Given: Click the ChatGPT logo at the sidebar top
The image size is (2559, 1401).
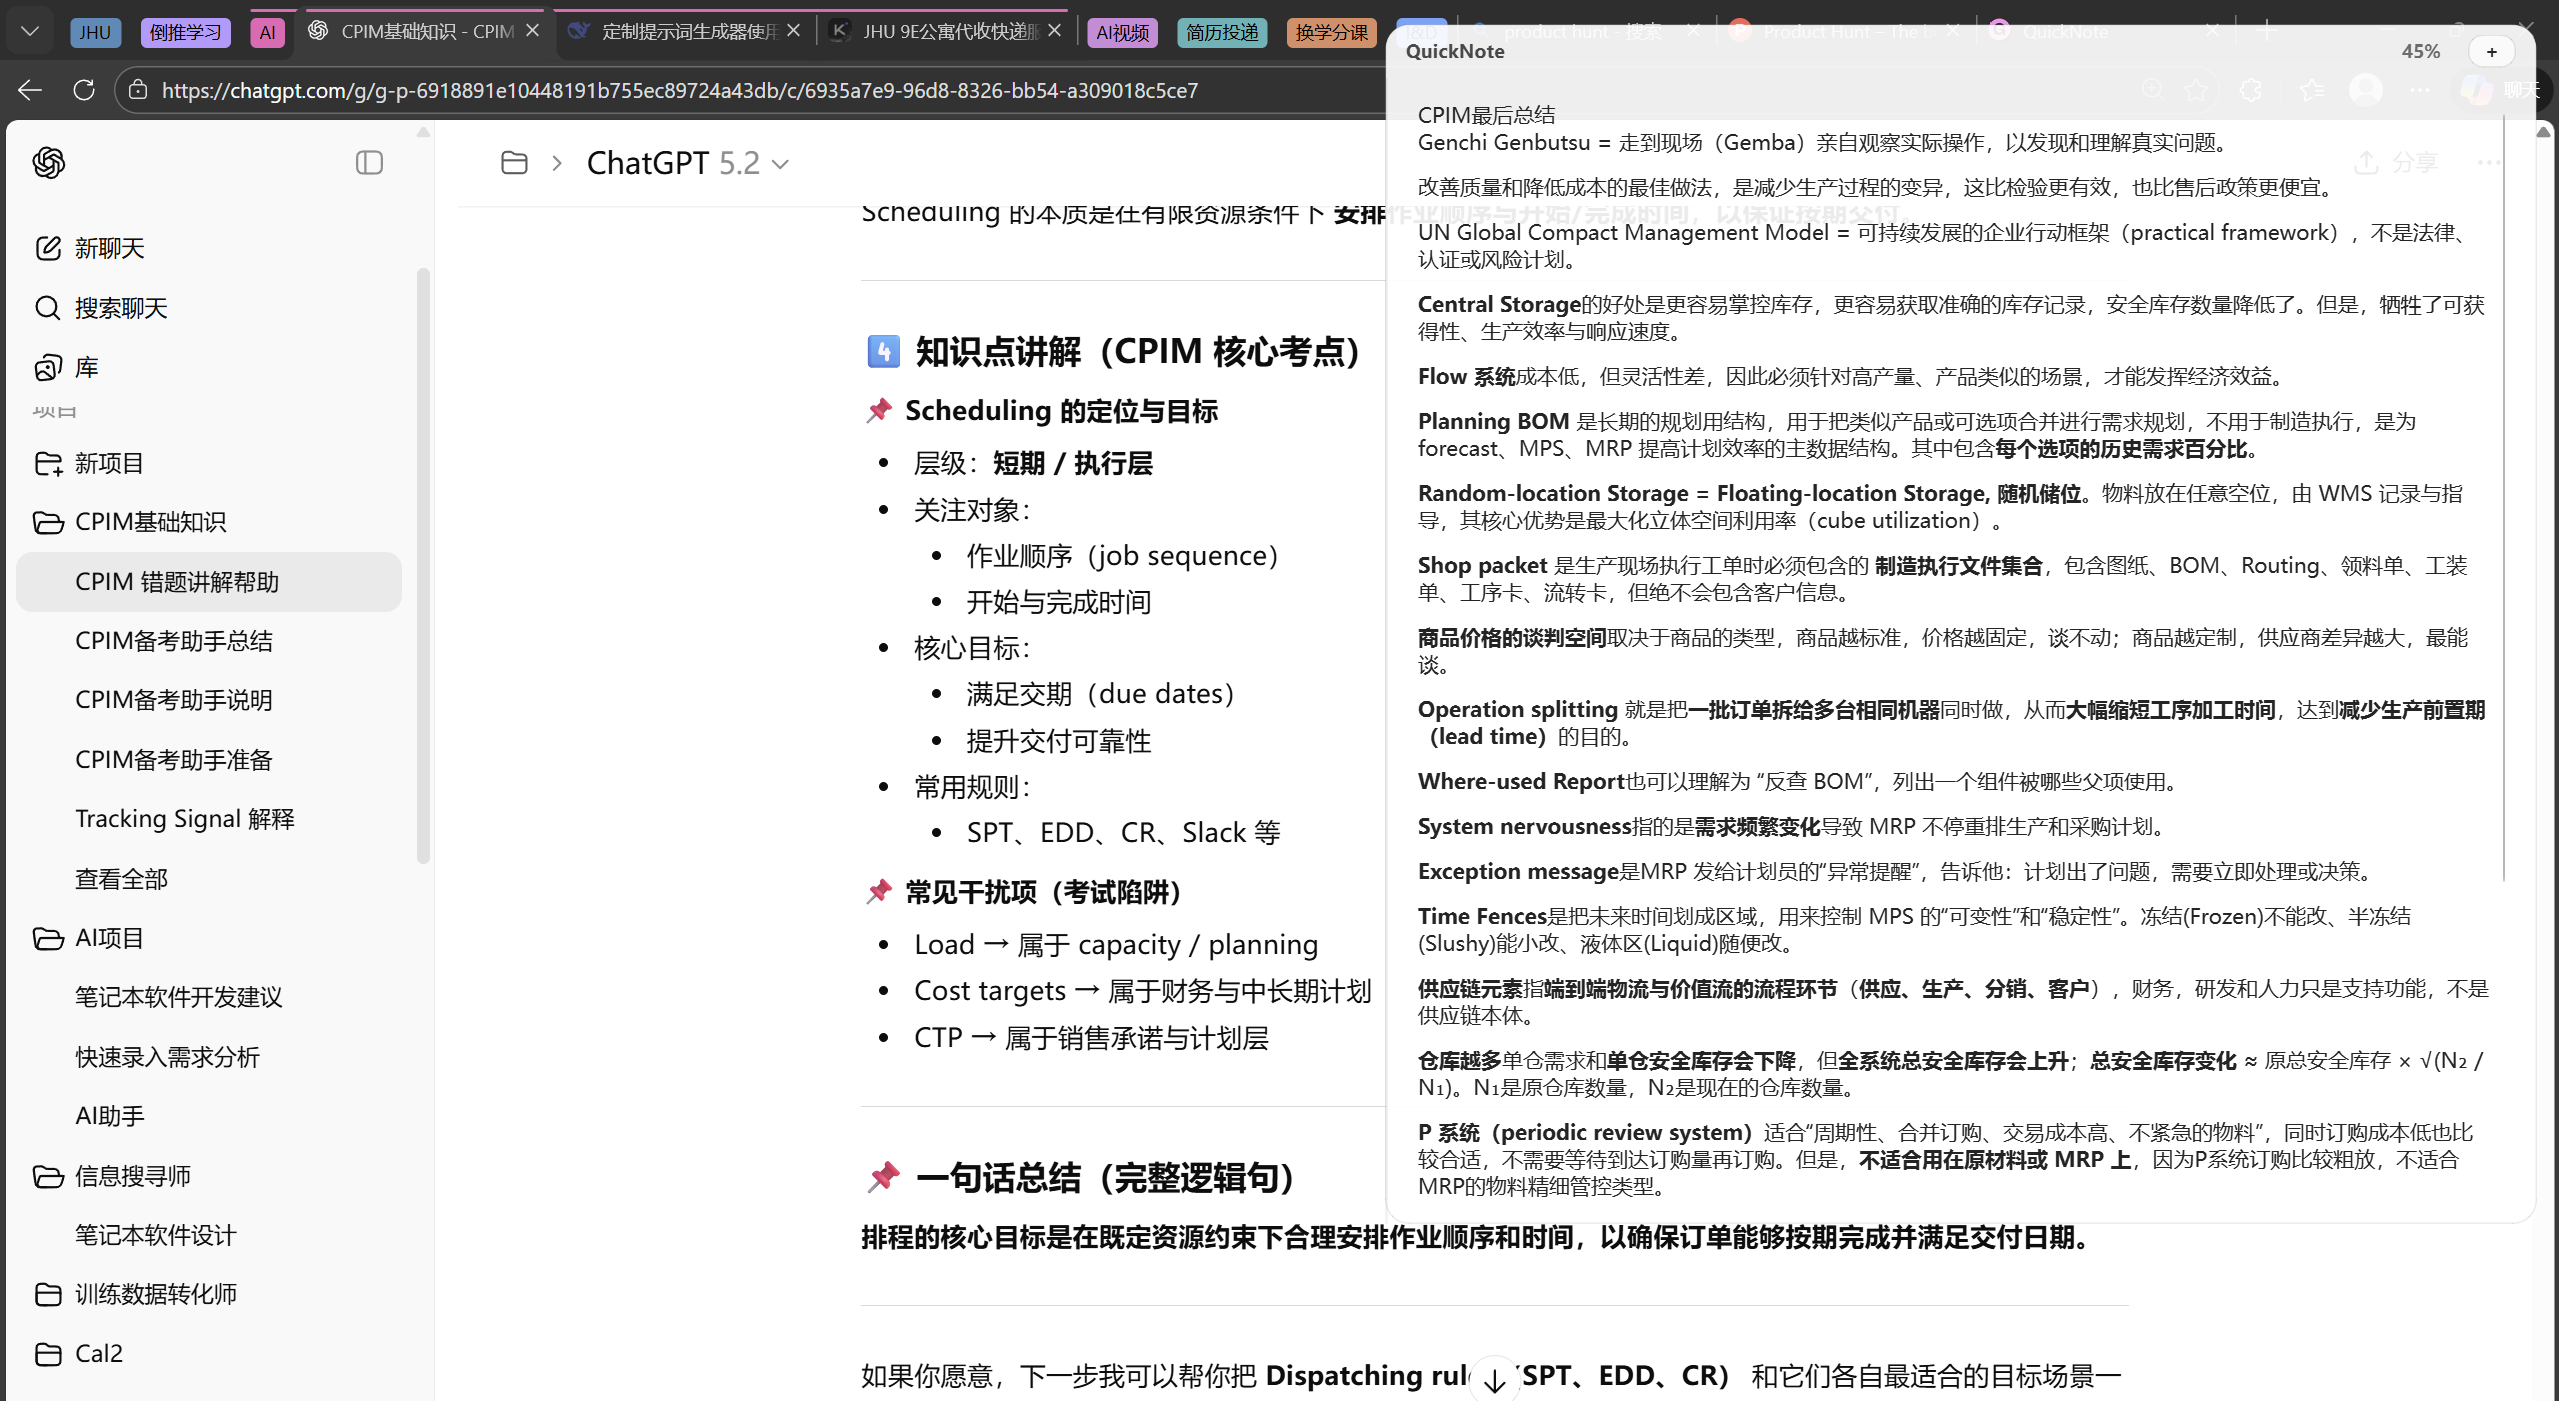Looking at the screenshot, I should tap(47, 163).
